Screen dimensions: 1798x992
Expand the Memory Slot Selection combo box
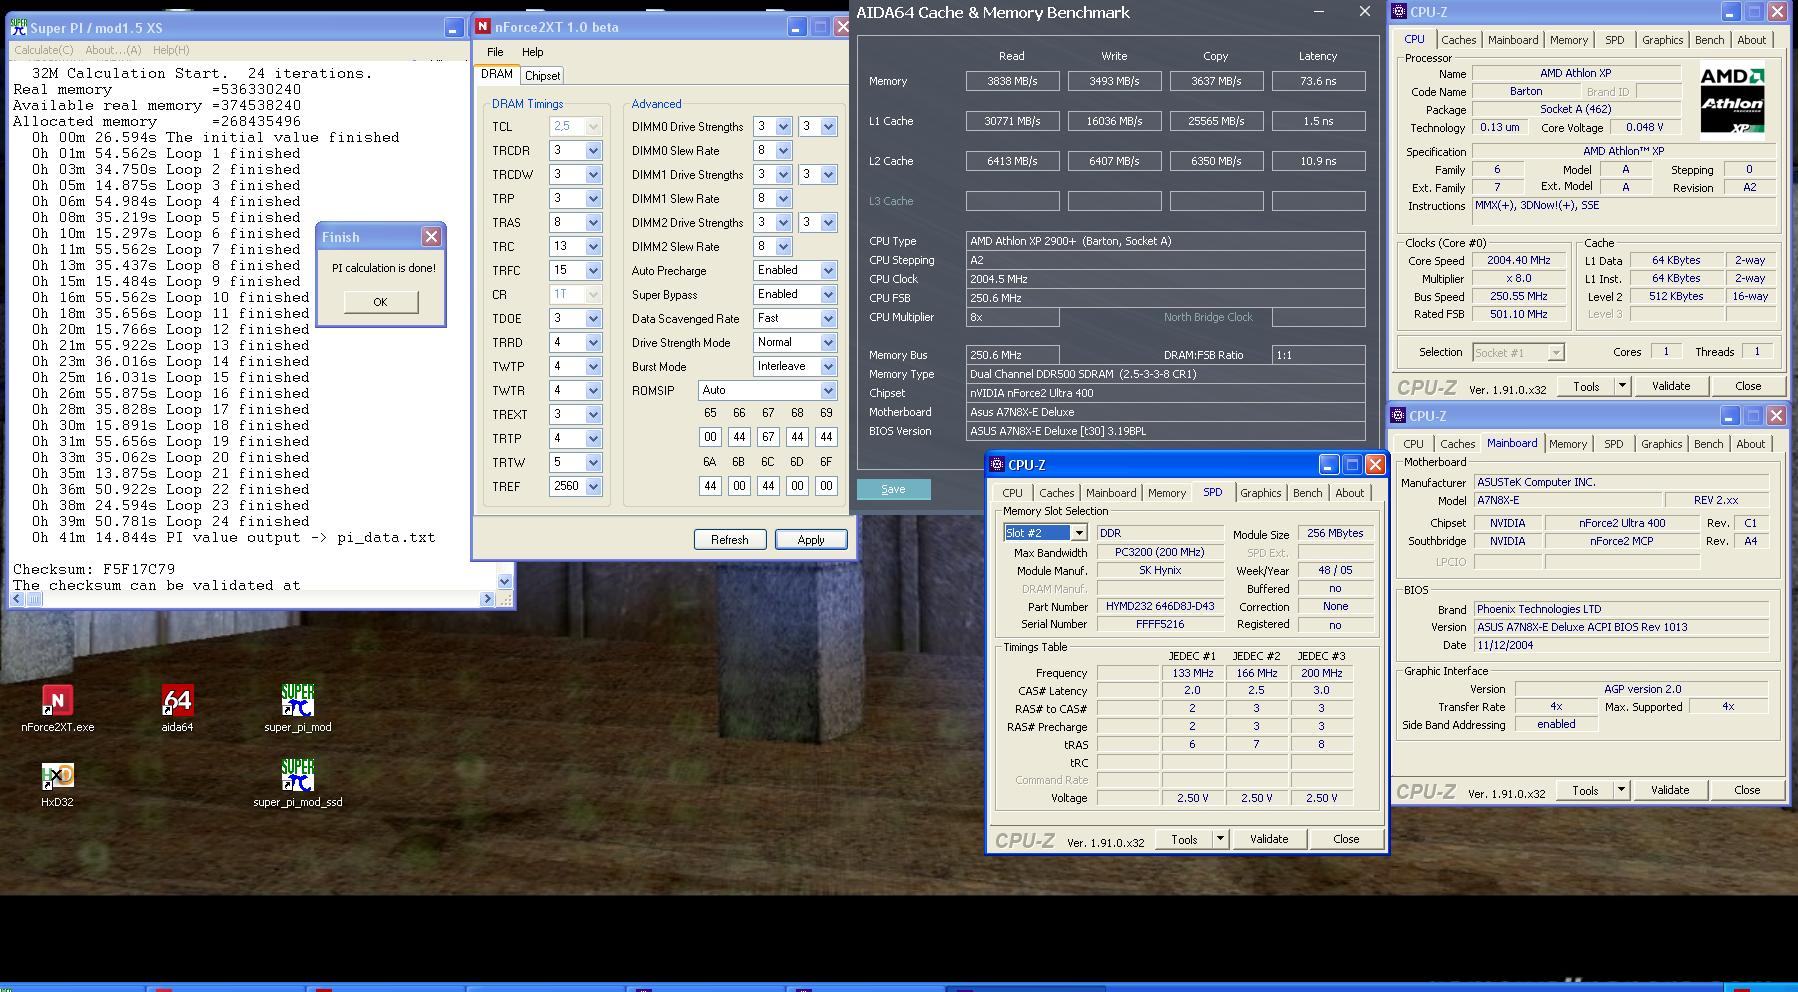pos(1078,533)
